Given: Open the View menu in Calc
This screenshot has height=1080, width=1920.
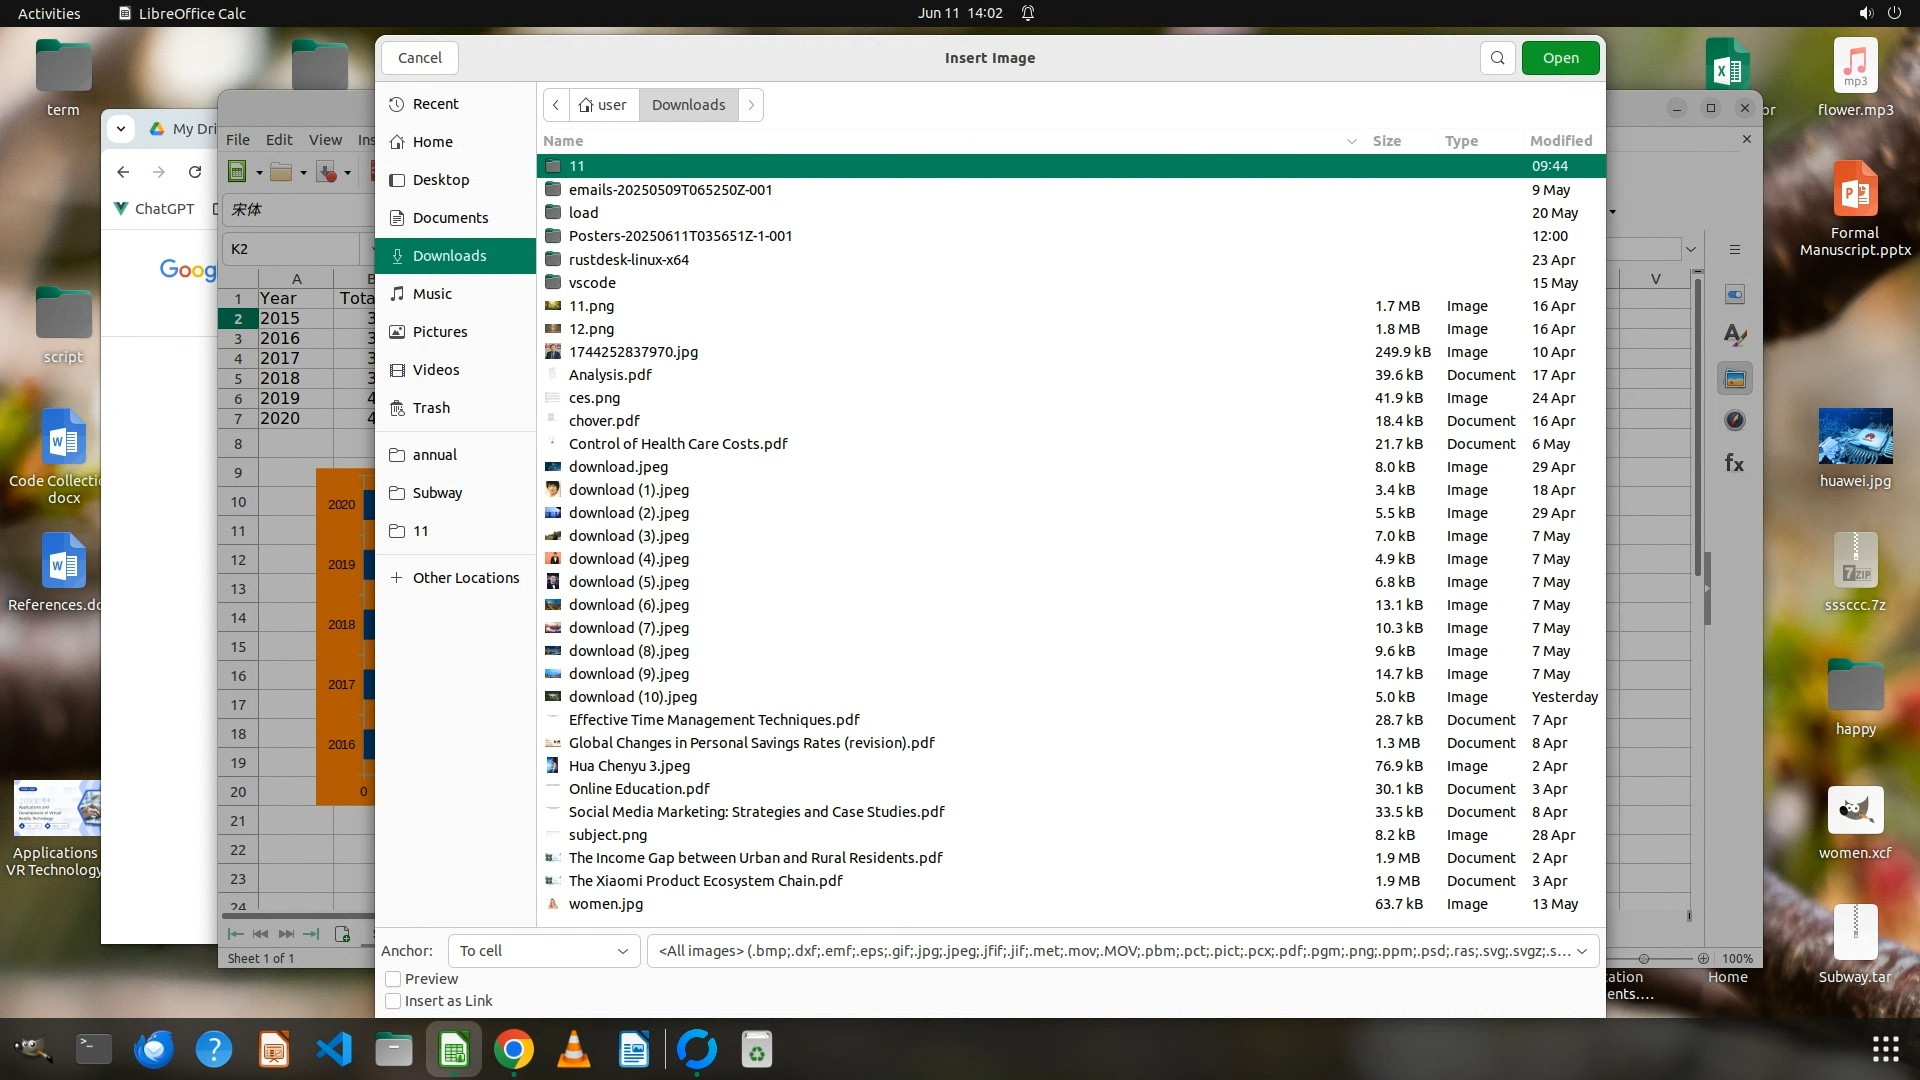Looking at the screenshot, I should (x=325, y=140).
